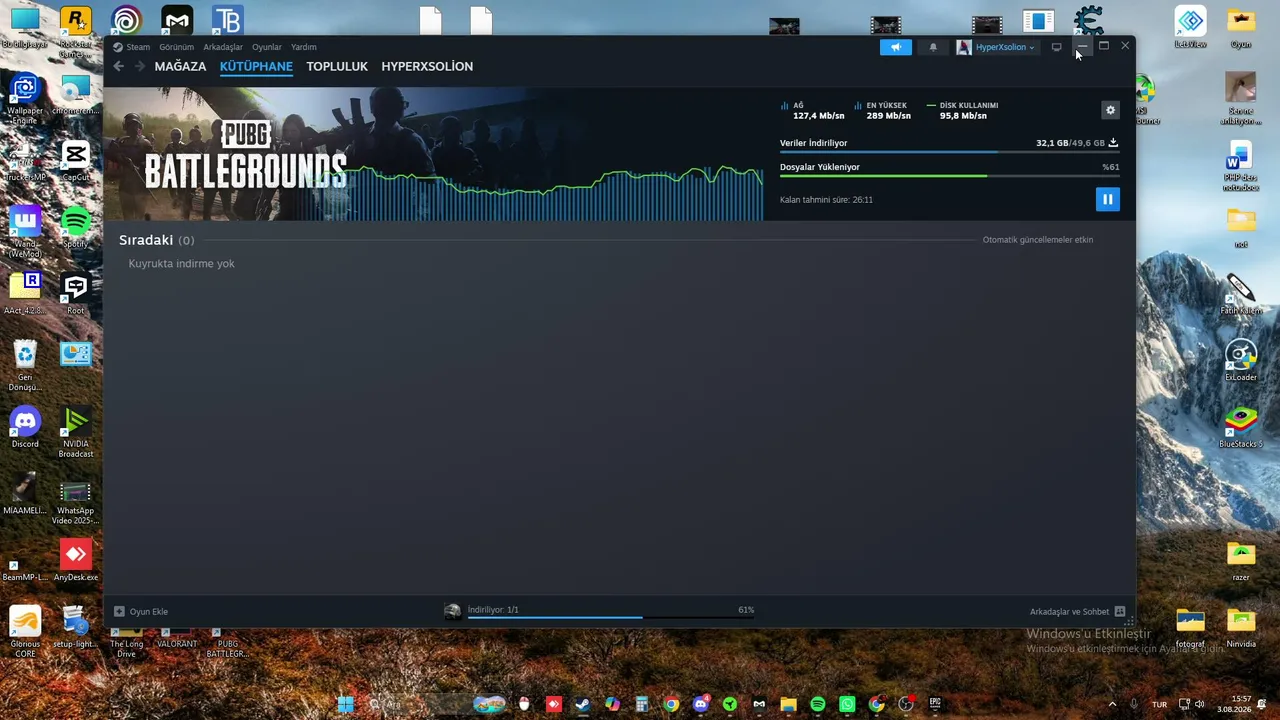Pause the PUBG download
This screenshot has height=720, width=1280.
pos(1107,199)
